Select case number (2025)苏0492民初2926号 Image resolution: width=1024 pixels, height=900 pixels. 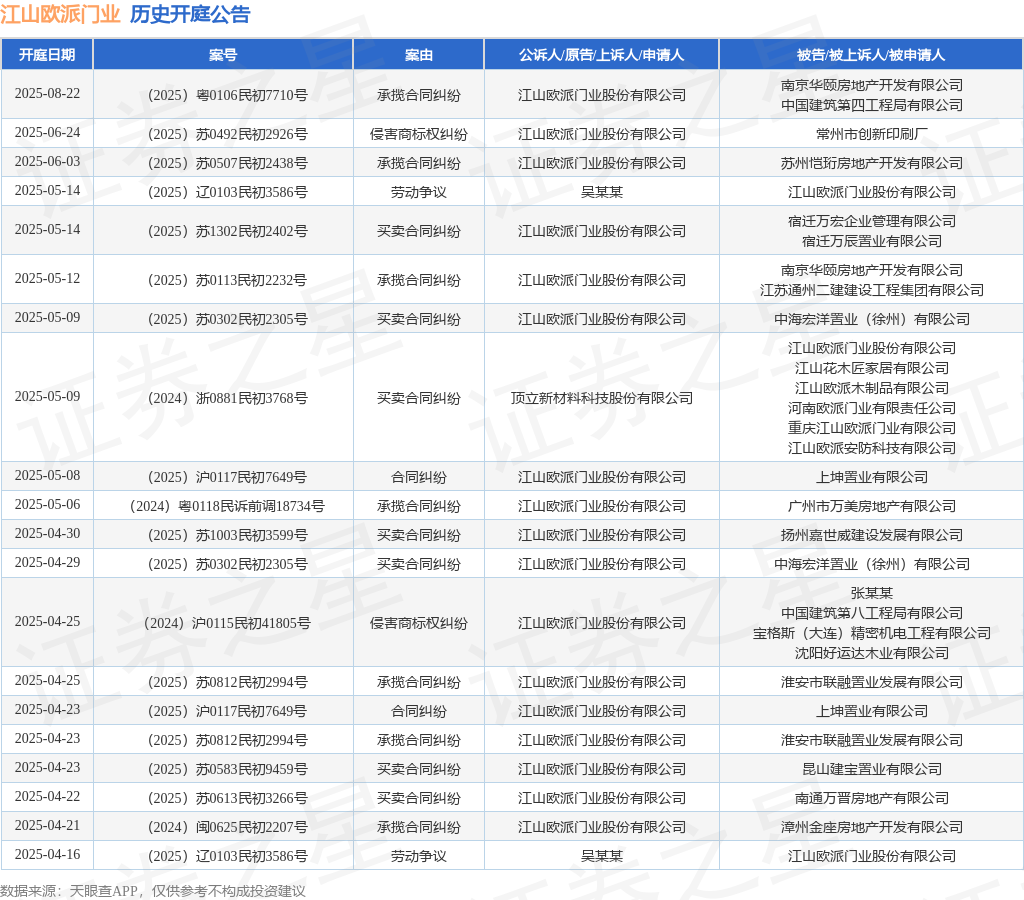(227, 135)
